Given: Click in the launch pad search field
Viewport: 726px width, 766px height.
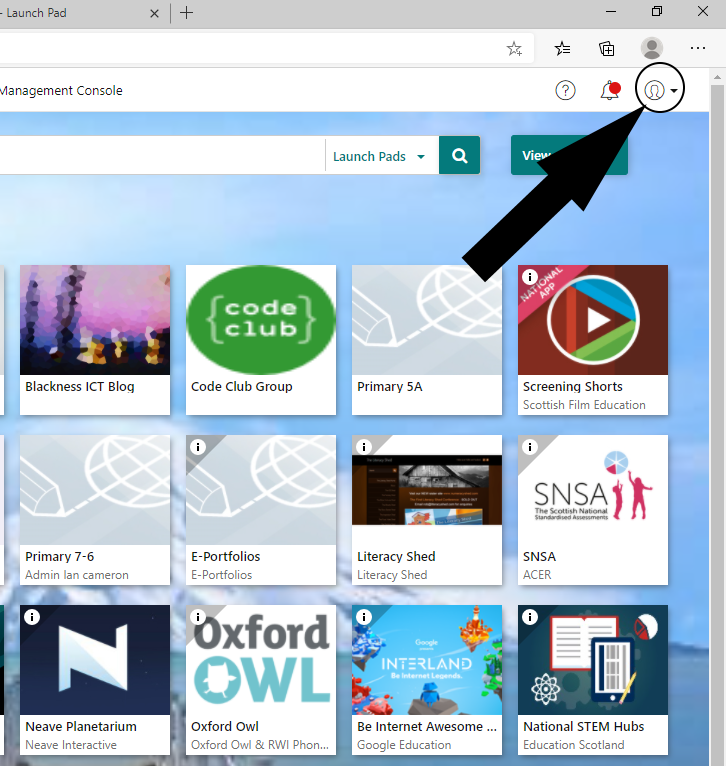Looking at the screenshot, I should [x=161, y=155].
